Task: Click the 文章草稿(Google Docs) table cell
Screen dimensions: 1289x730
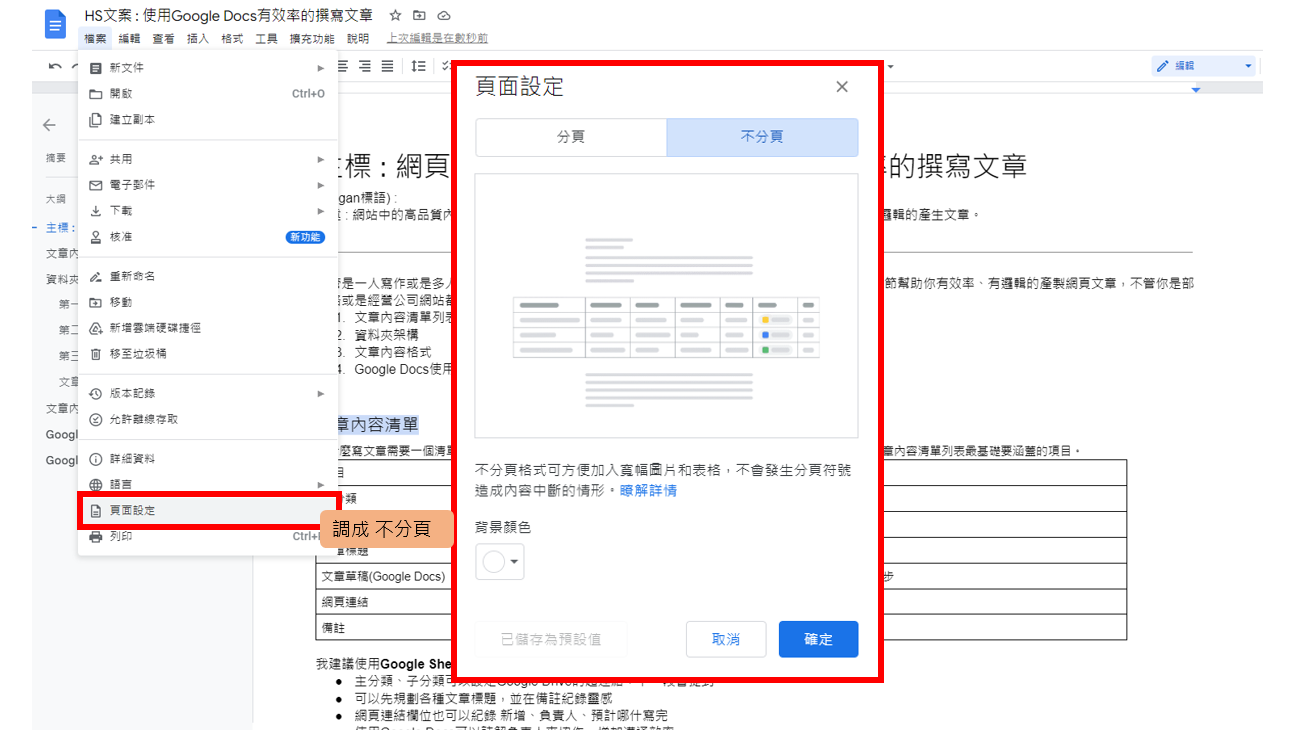Action: [383, 576]
